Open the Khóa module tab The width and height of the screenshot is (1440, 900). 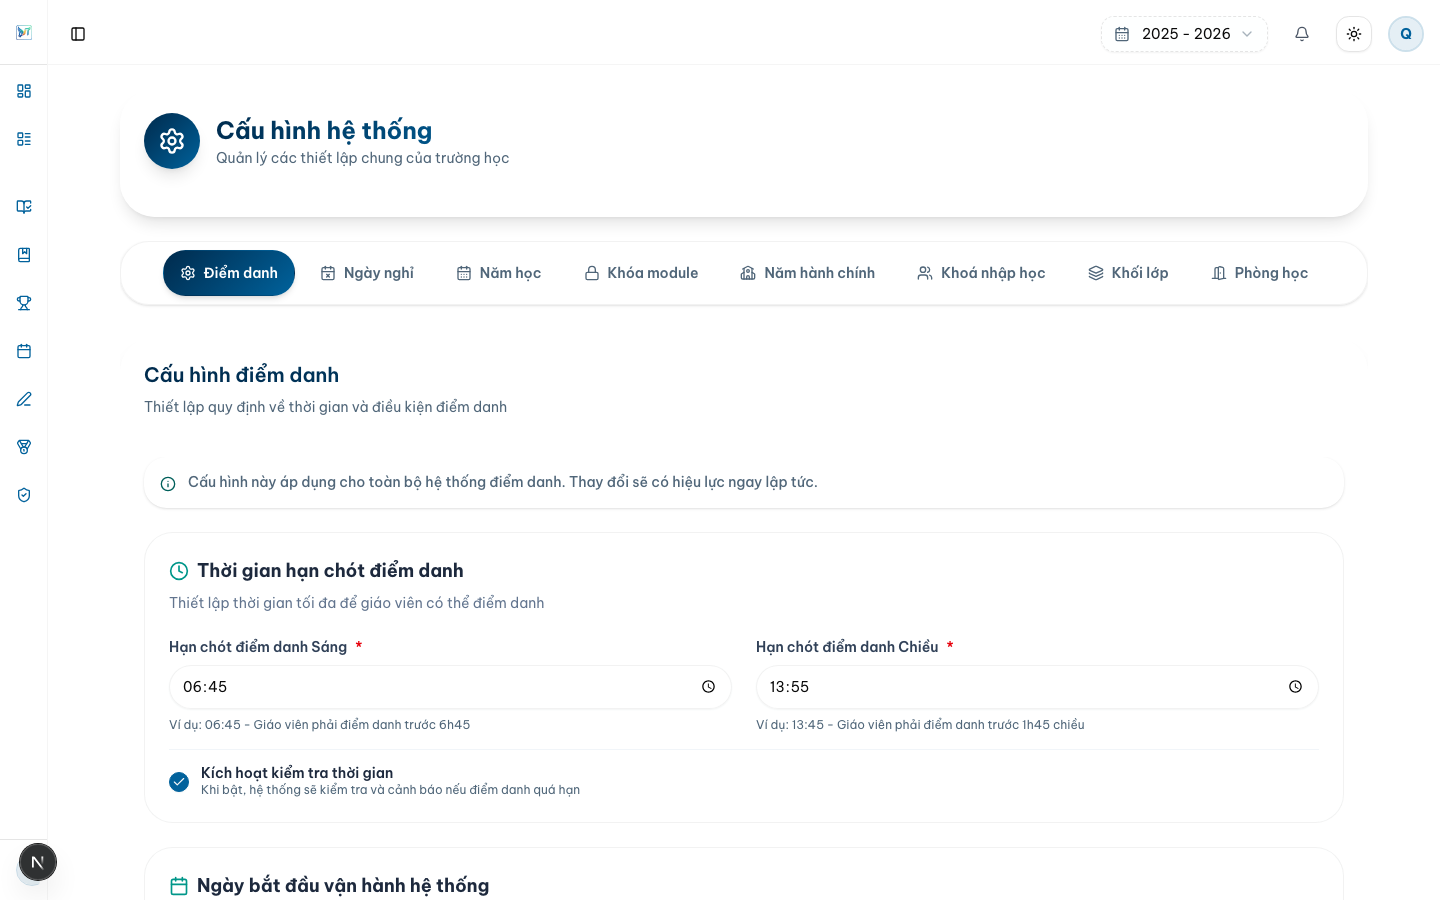[x=641, y=273]
